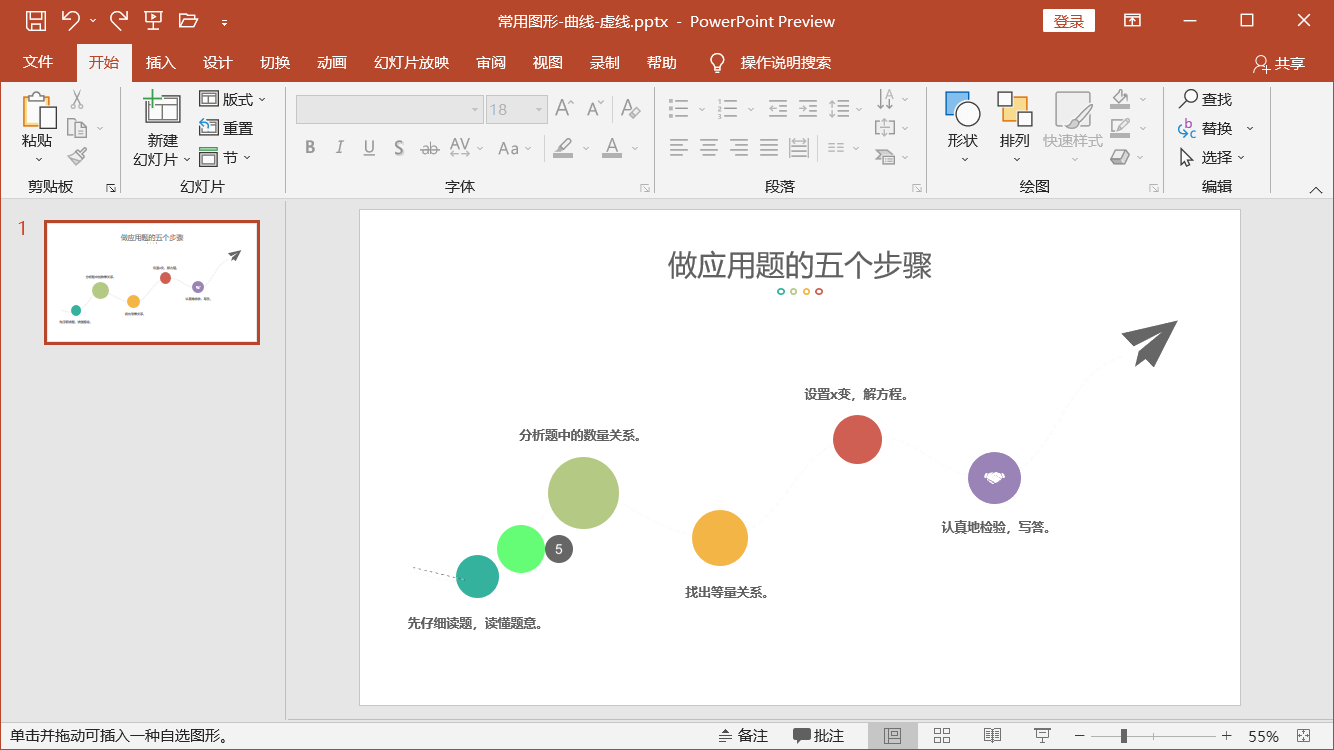Click the text highlight color button

point(563,148)
